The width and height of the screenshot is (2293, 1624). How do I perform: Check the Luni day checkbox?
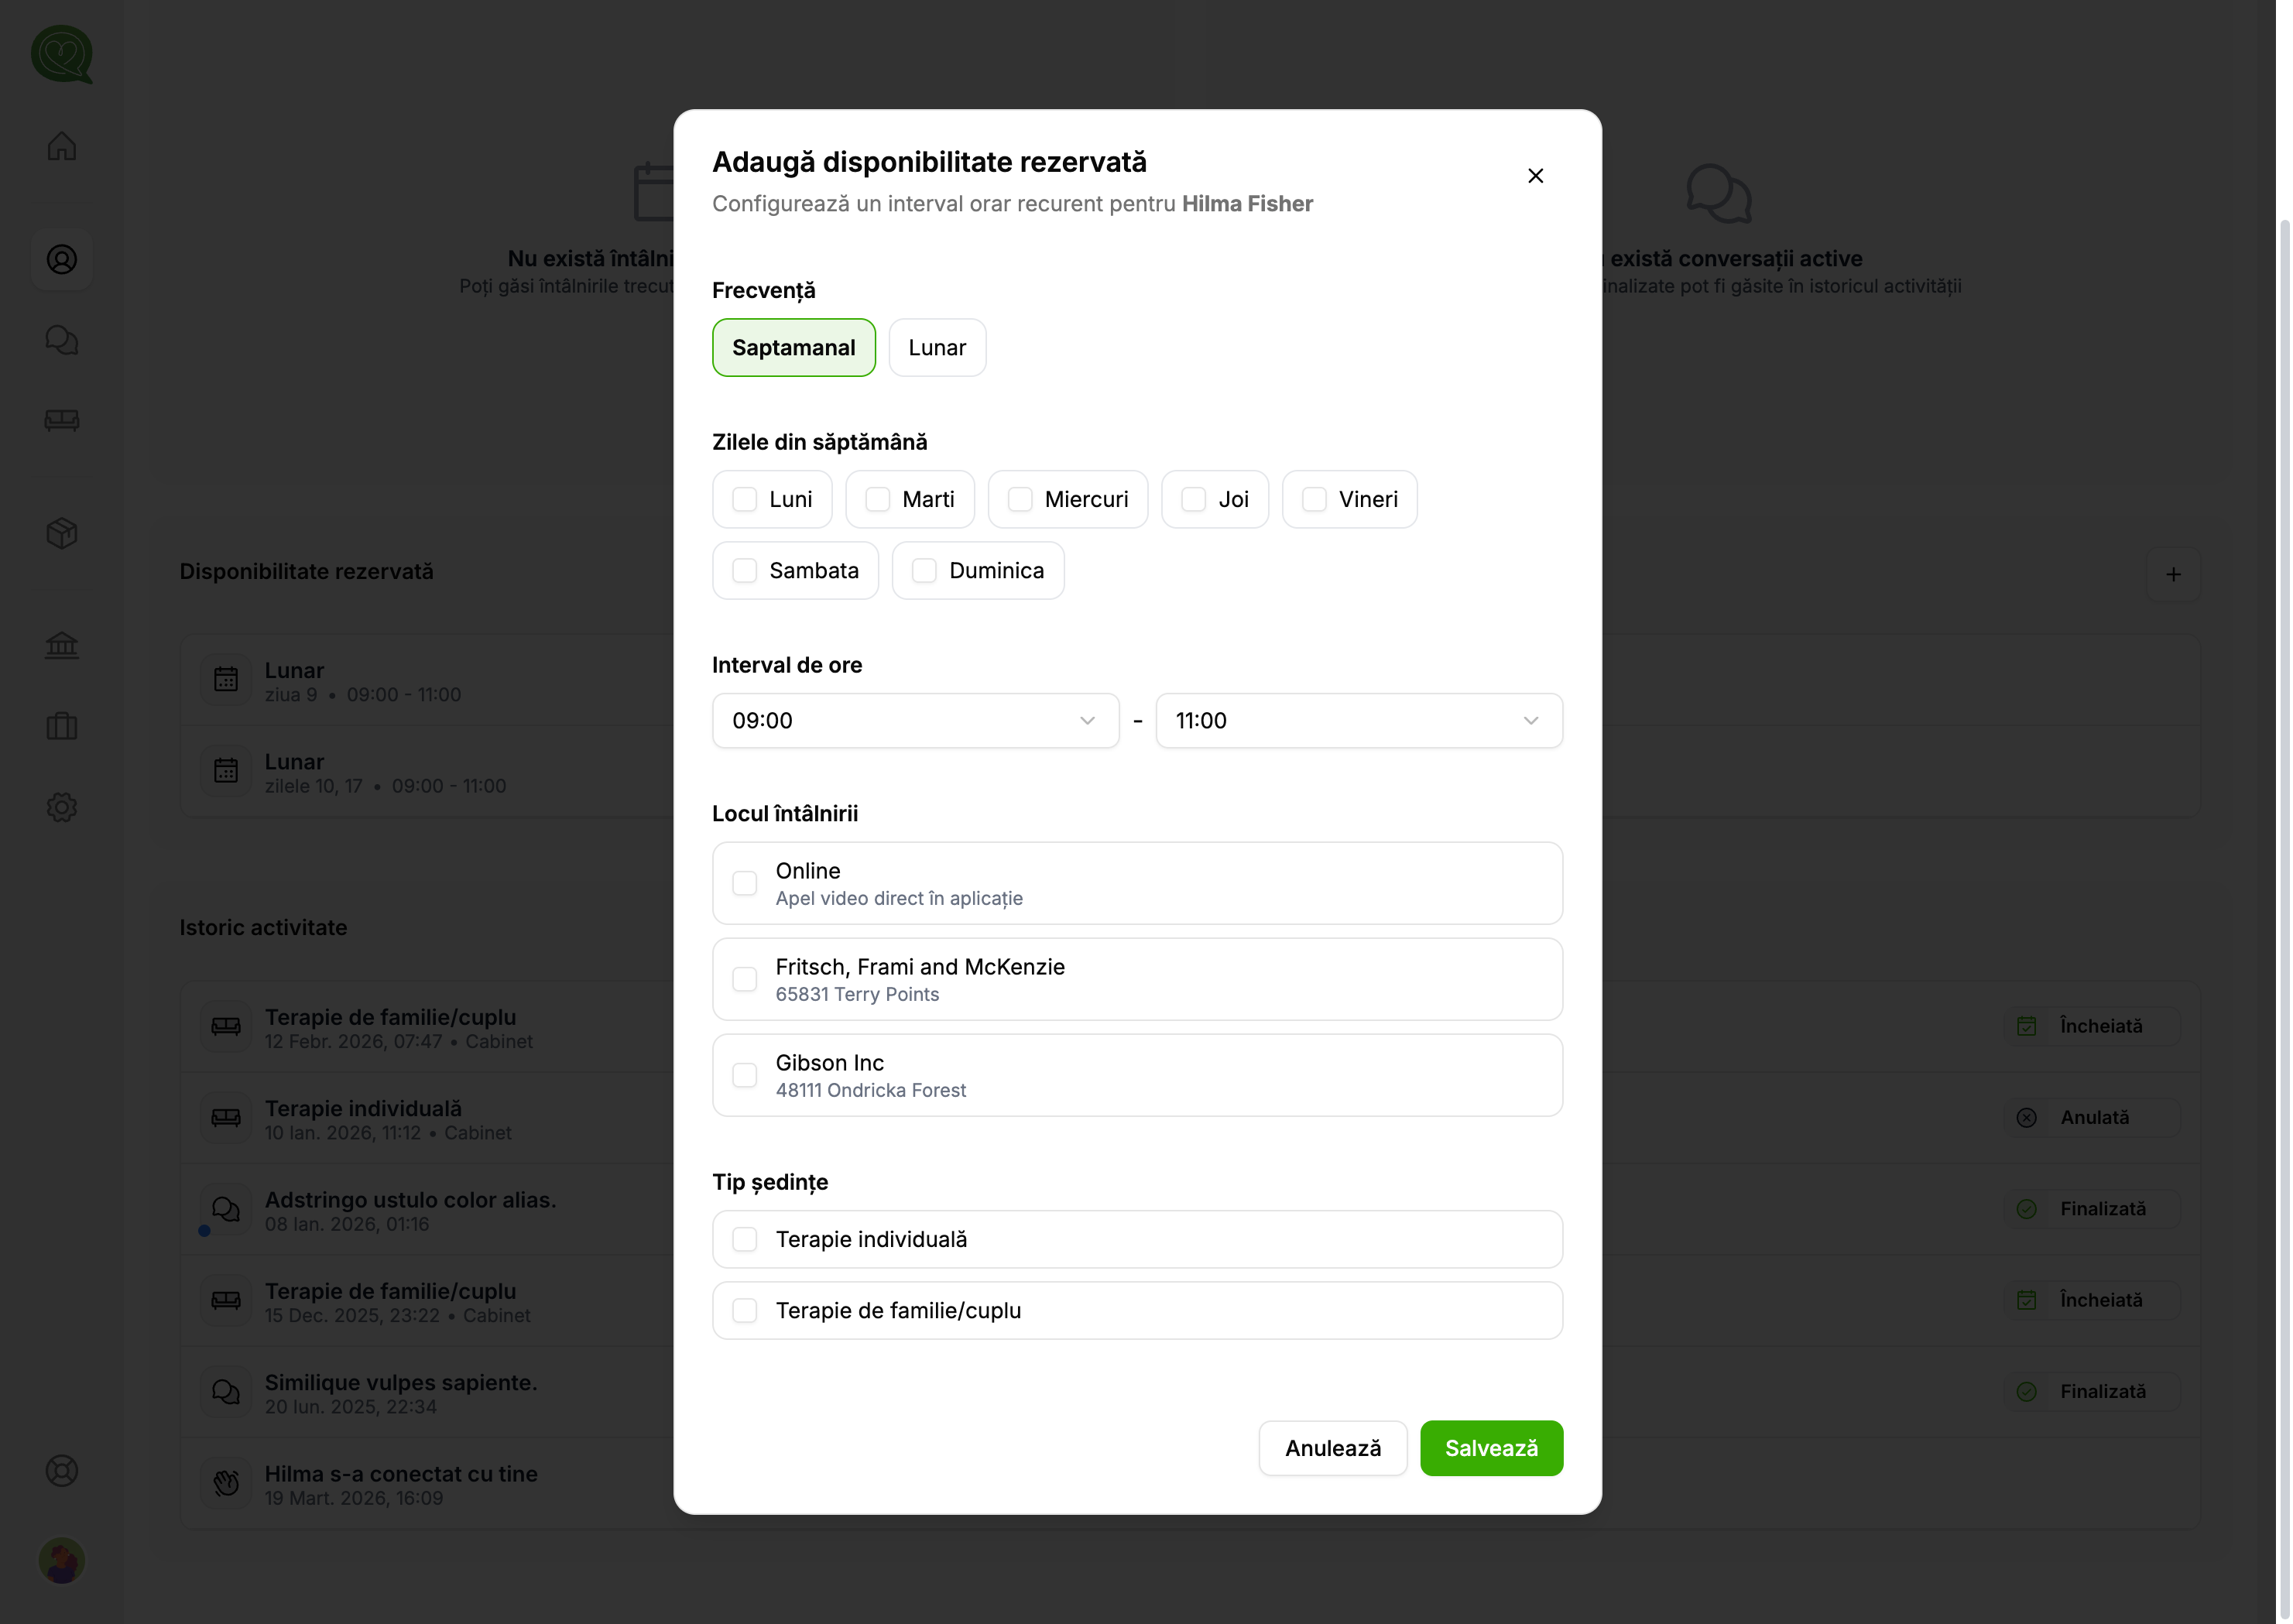point(745,499)
